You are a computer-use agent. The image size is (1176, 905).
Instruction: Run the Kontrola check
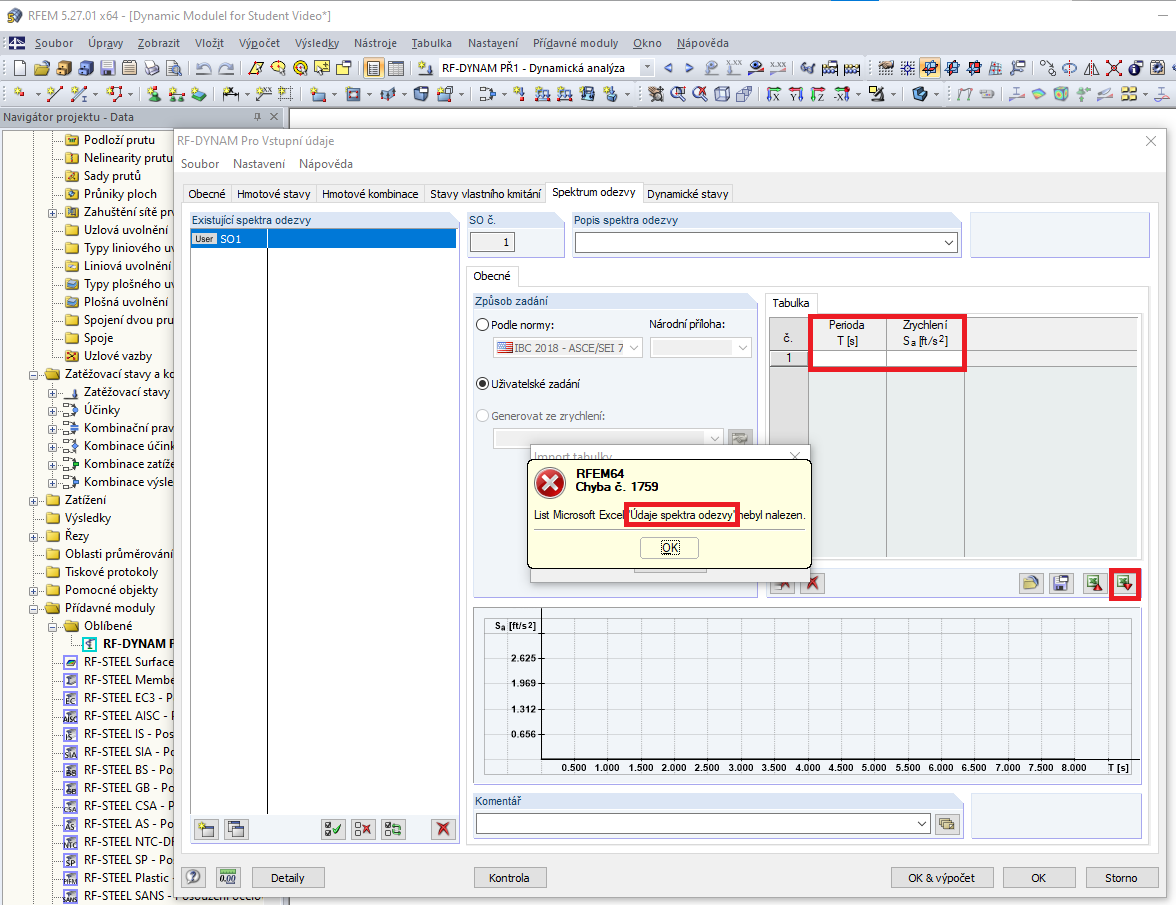tap(510, 877)
